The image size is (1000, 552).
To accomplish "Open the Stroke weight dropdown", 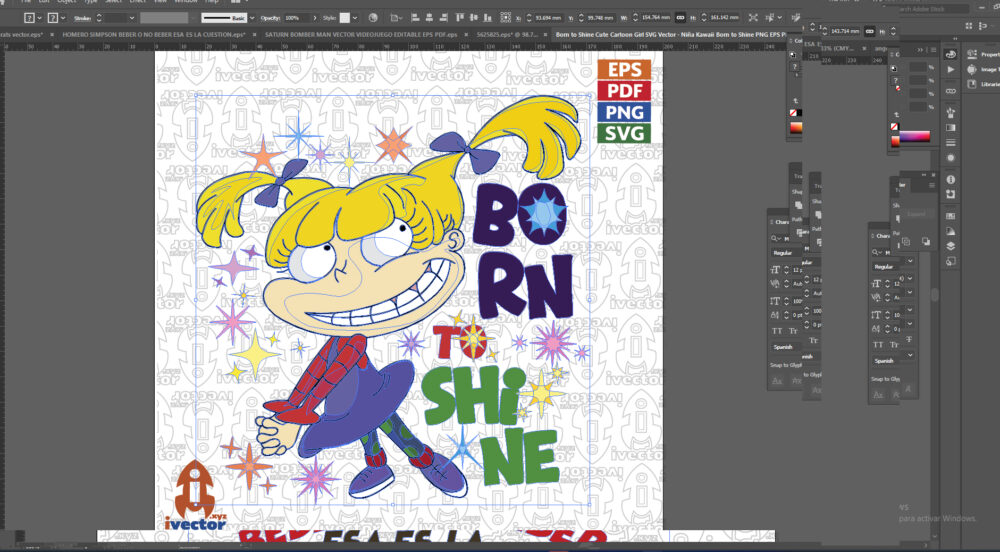I will [132, 18].
